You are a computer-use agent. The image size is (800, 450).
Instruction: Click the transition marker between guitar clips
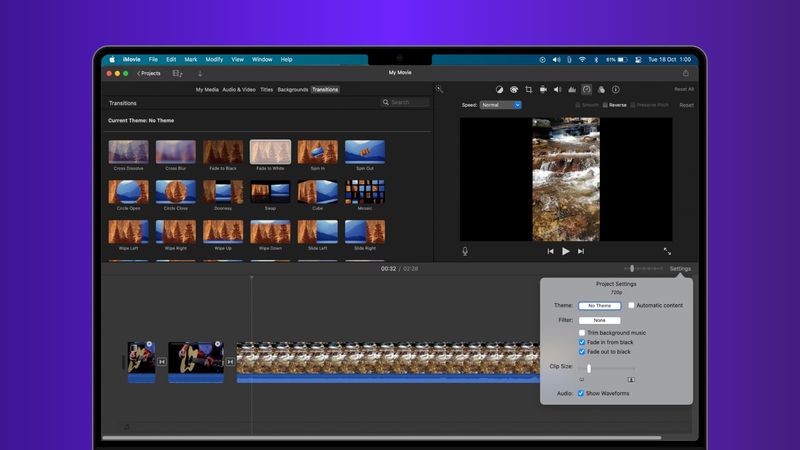[162, 362]
